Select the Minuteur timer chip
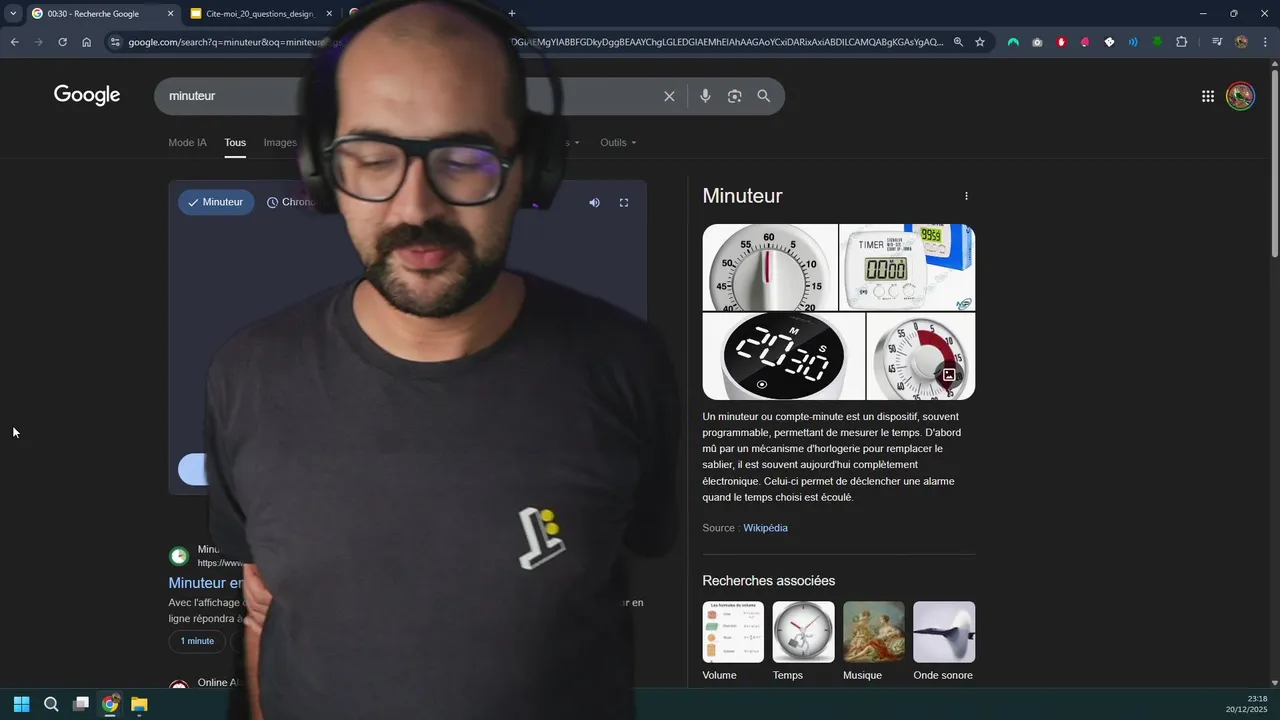 [x=216, y=202]
